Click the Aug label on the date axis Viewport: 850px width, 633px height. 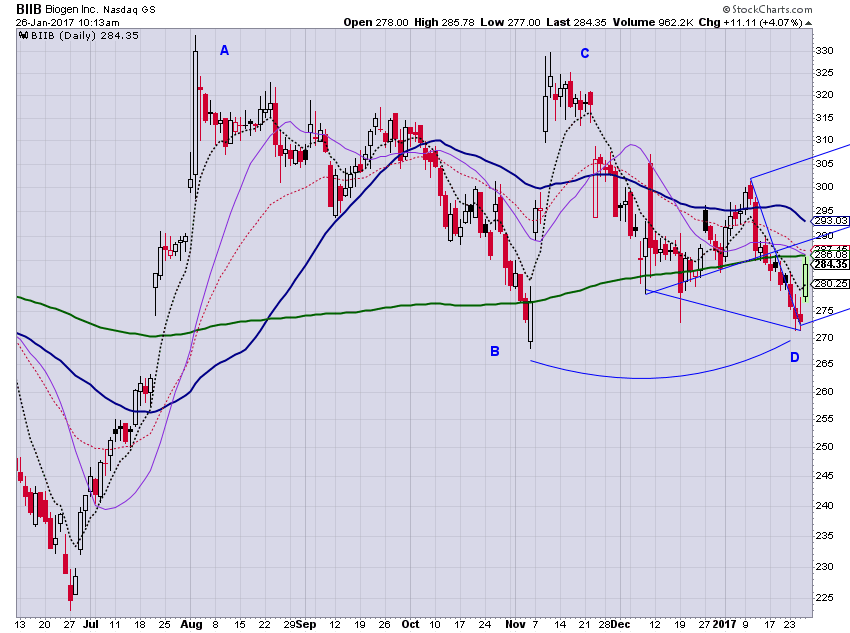click(191, 624)
